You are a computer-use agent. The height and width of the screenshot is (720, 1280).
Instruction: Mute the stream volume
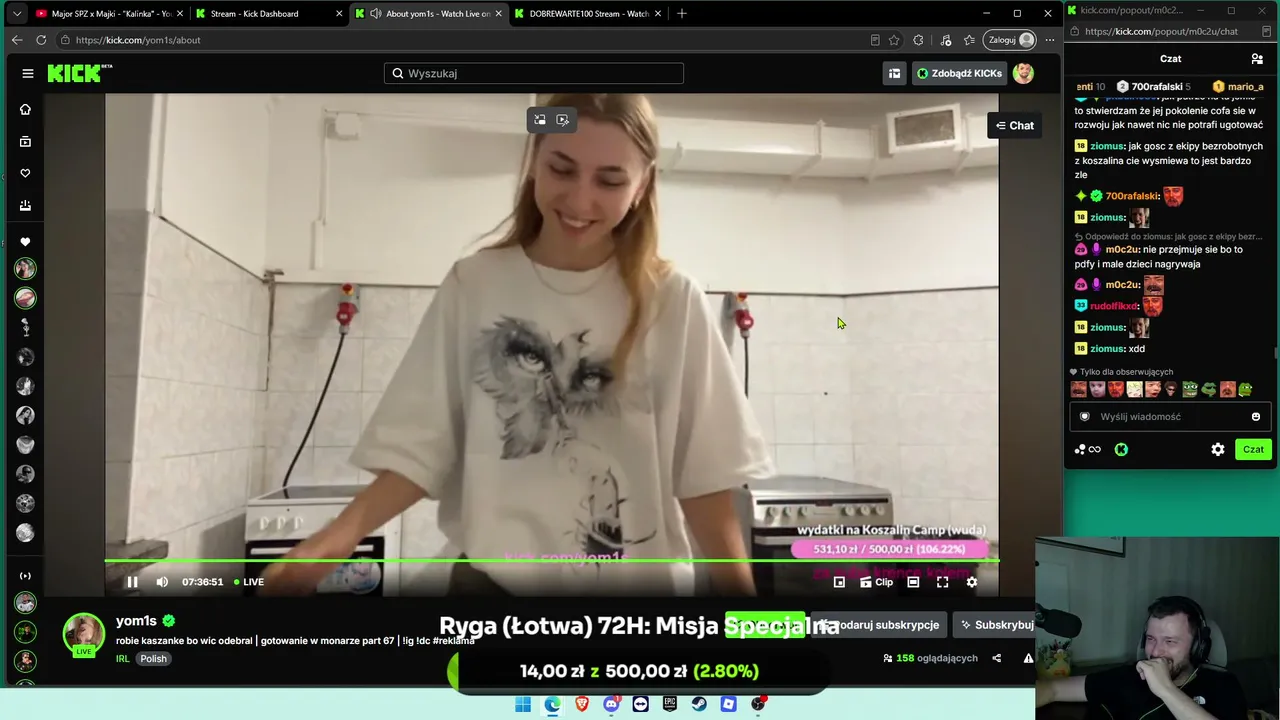point(162,582)
